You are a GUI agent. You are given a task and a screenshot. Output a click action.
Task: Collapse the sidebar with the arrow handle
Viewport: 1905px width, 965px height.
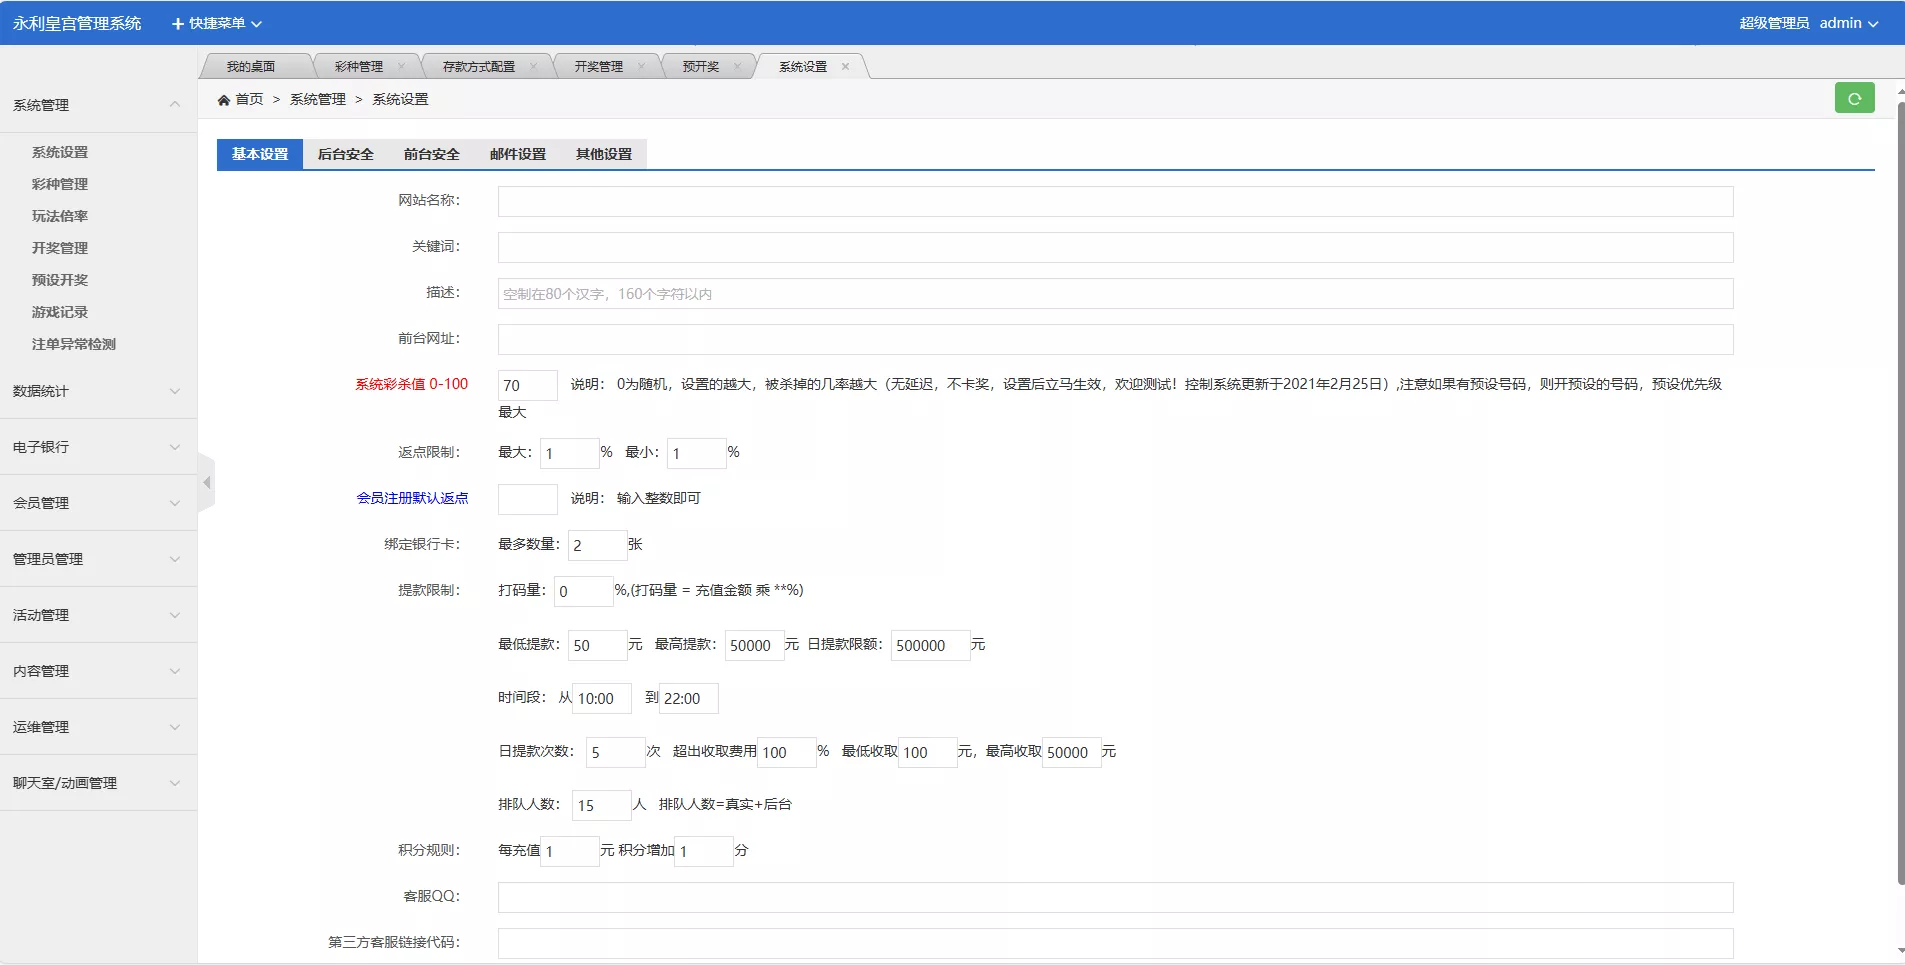pos(207,483)
